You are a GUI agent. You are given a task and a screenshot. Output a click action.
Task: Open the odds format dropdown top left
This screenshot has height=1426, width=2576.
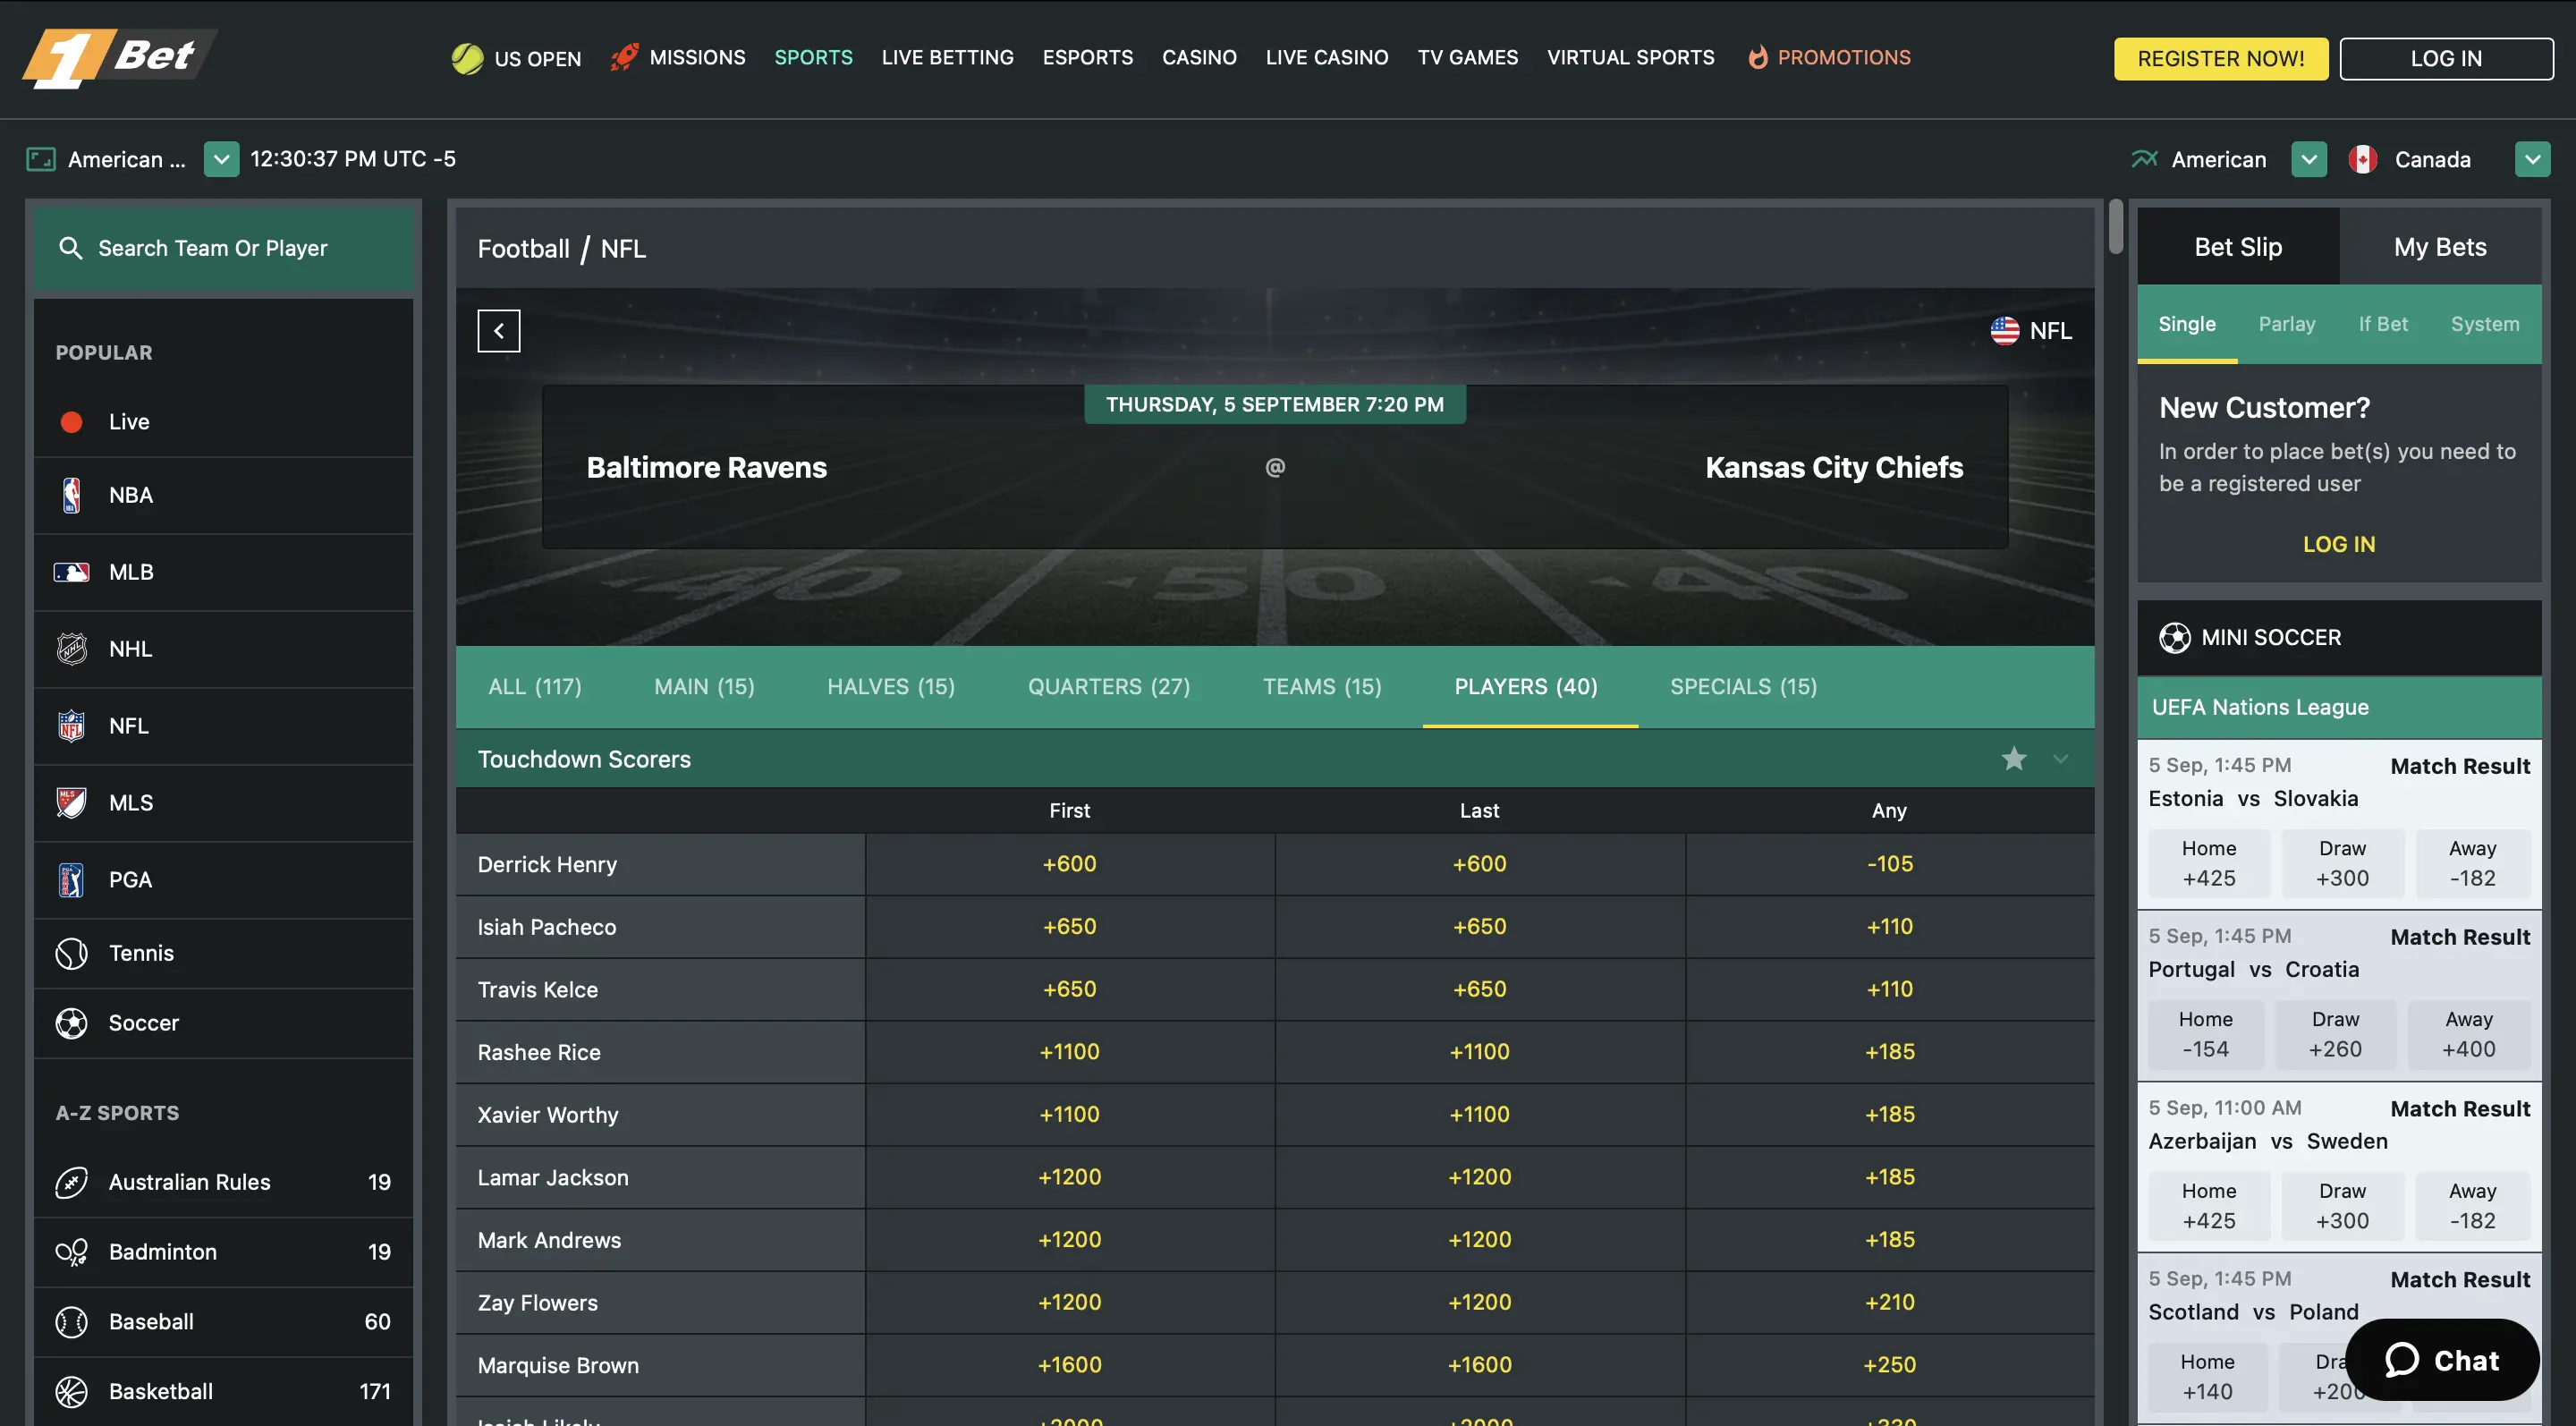point(221,159)
